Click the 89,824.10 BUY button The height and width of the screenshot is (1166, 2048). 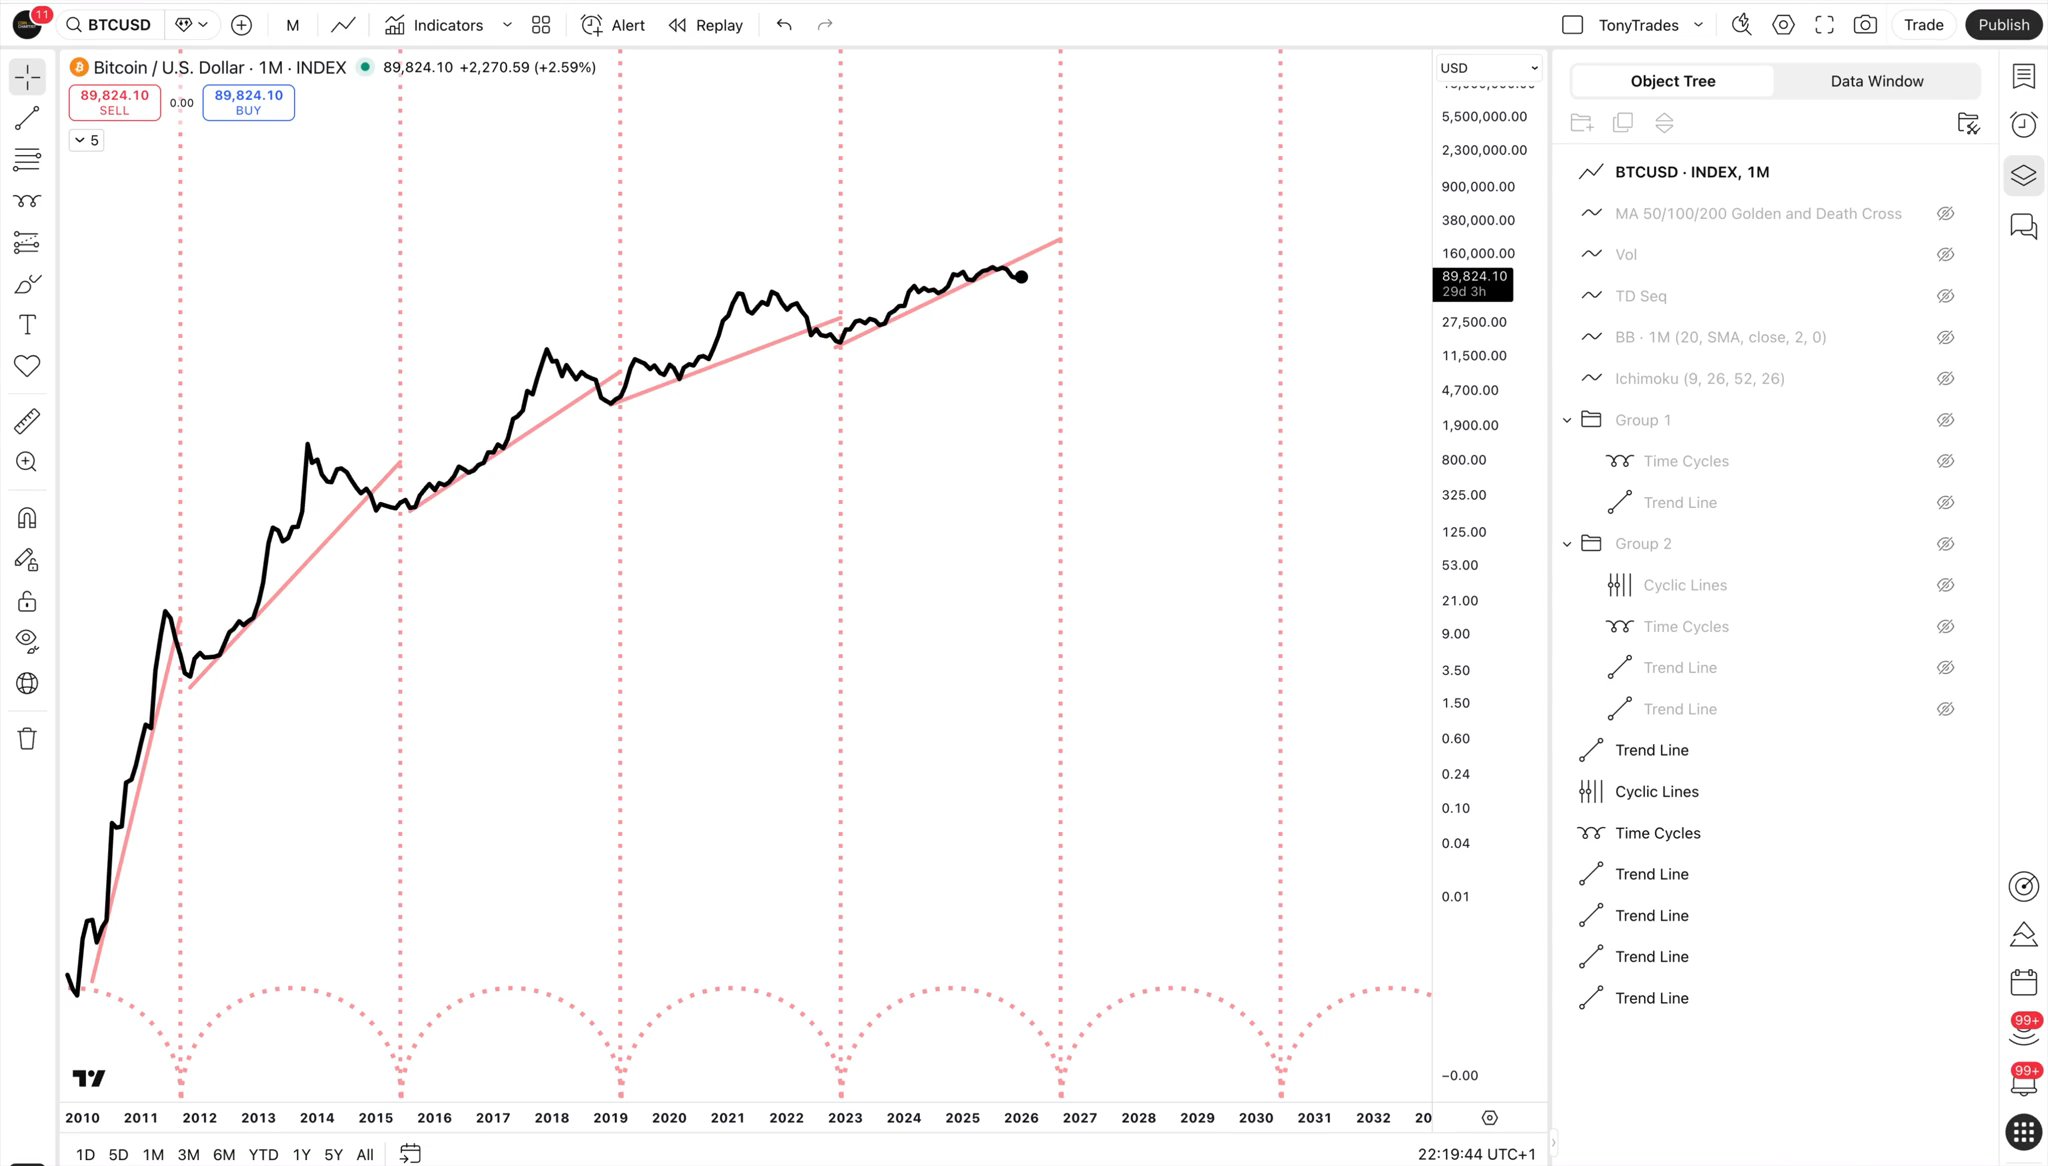(248, 102)
